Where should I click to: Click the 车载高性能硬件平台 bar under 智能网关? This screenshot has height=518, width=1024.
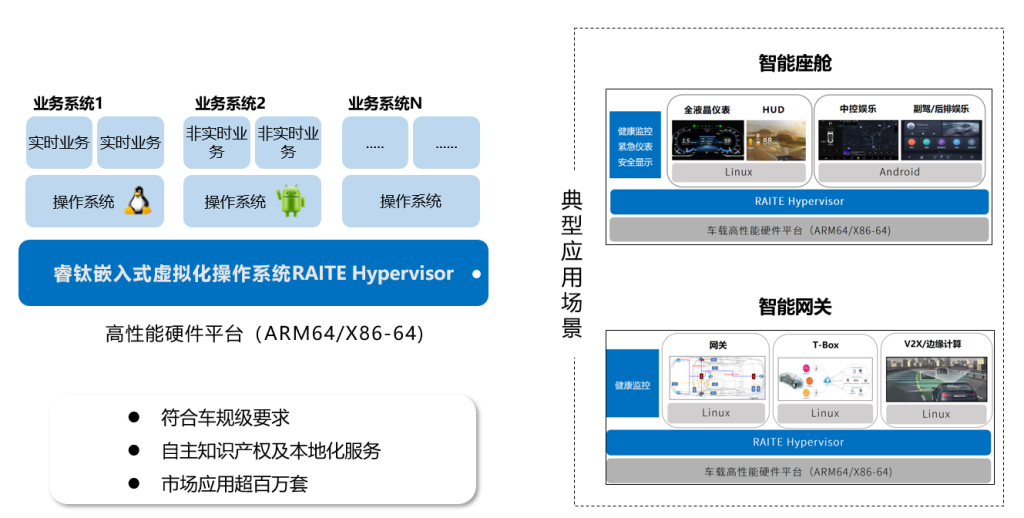pyautogui.click(x=798, y=471)
